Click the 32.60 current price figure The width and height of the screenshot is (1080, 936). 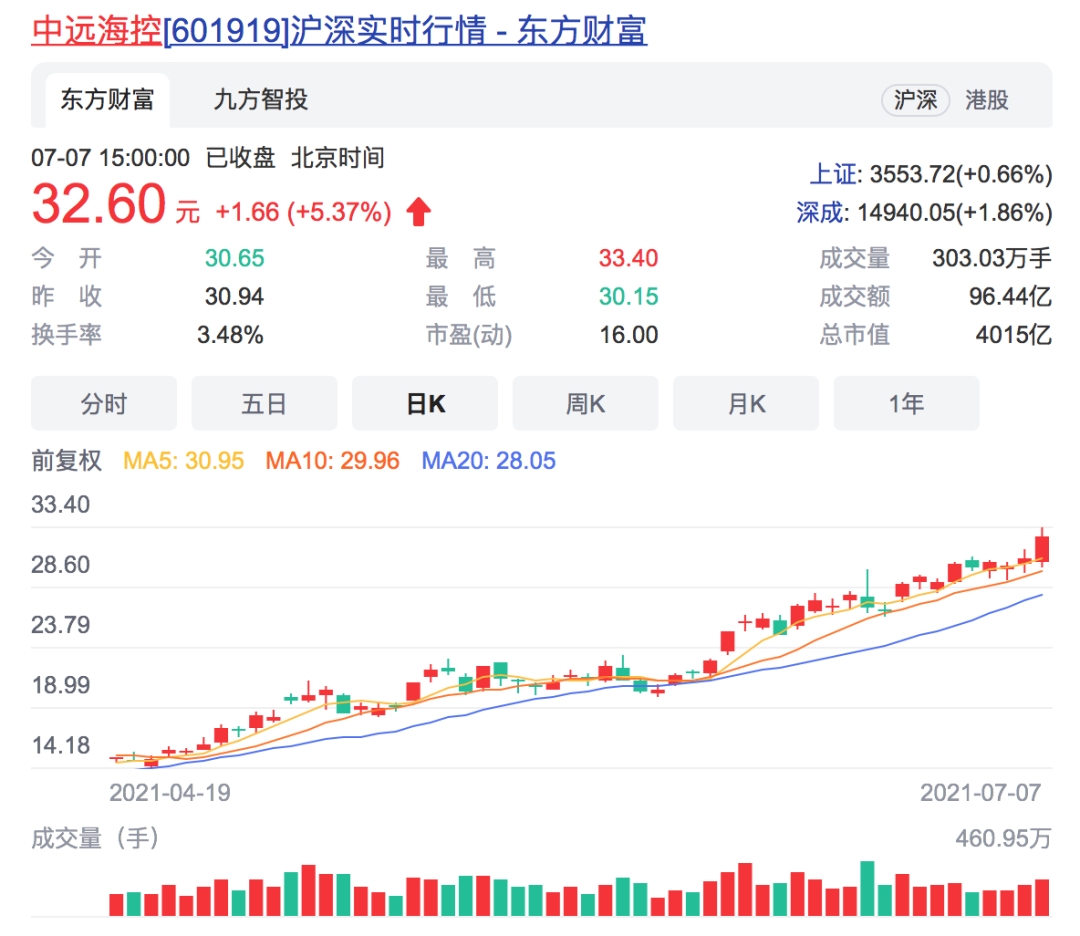98,205
